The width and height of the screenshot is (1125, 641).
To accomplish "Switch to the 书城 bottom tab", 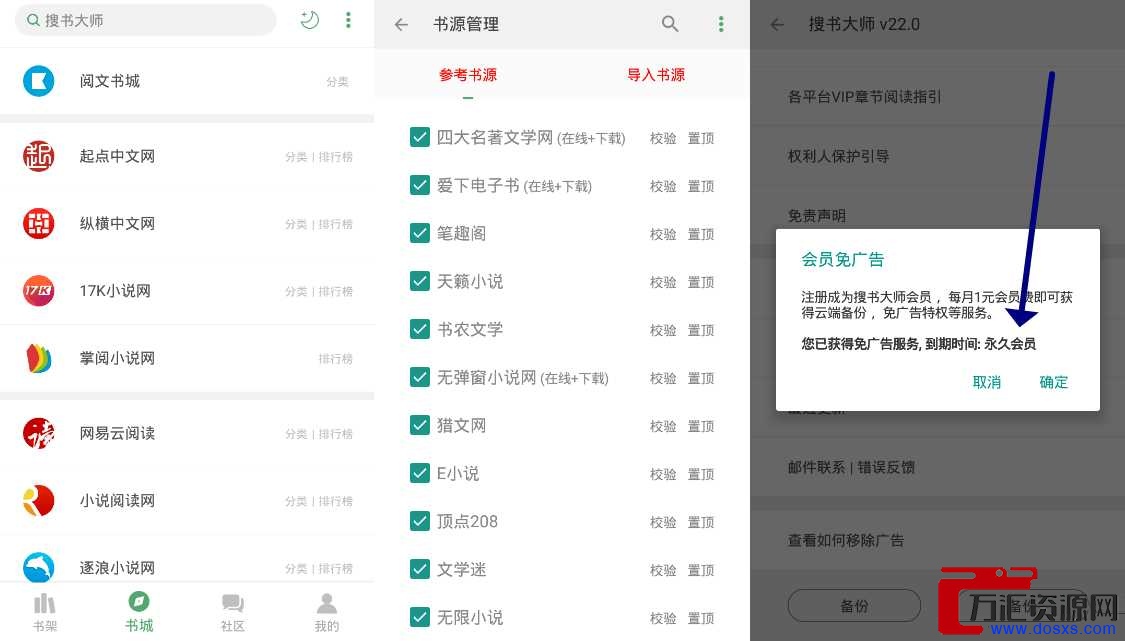I will pos(138,613).
